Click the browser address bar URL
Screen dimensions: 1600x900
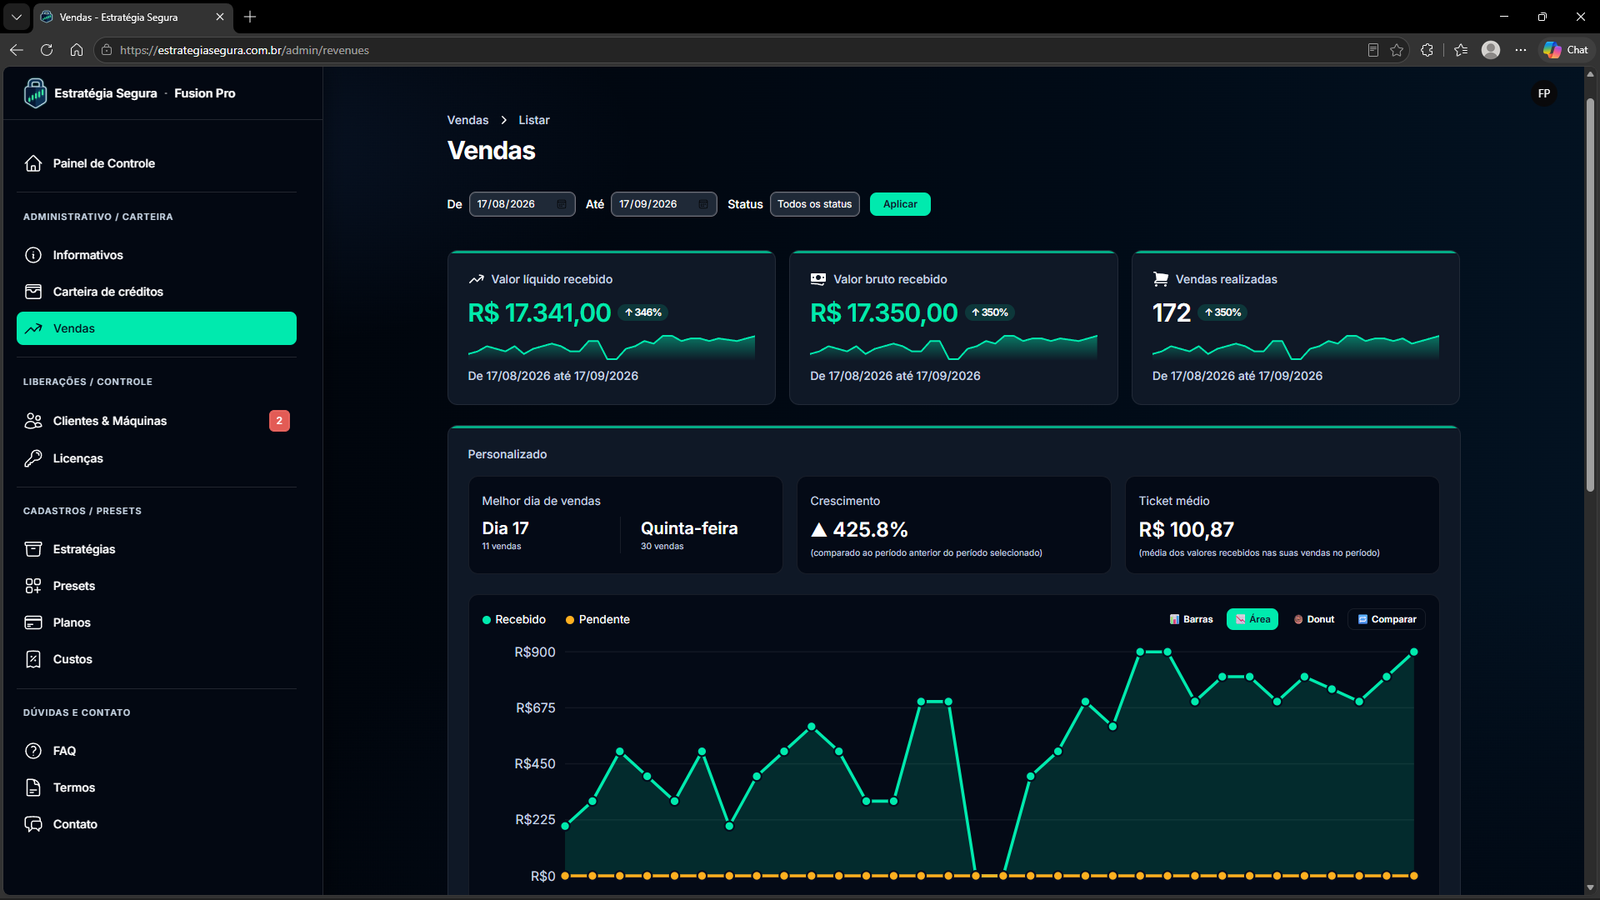(244, 50)
